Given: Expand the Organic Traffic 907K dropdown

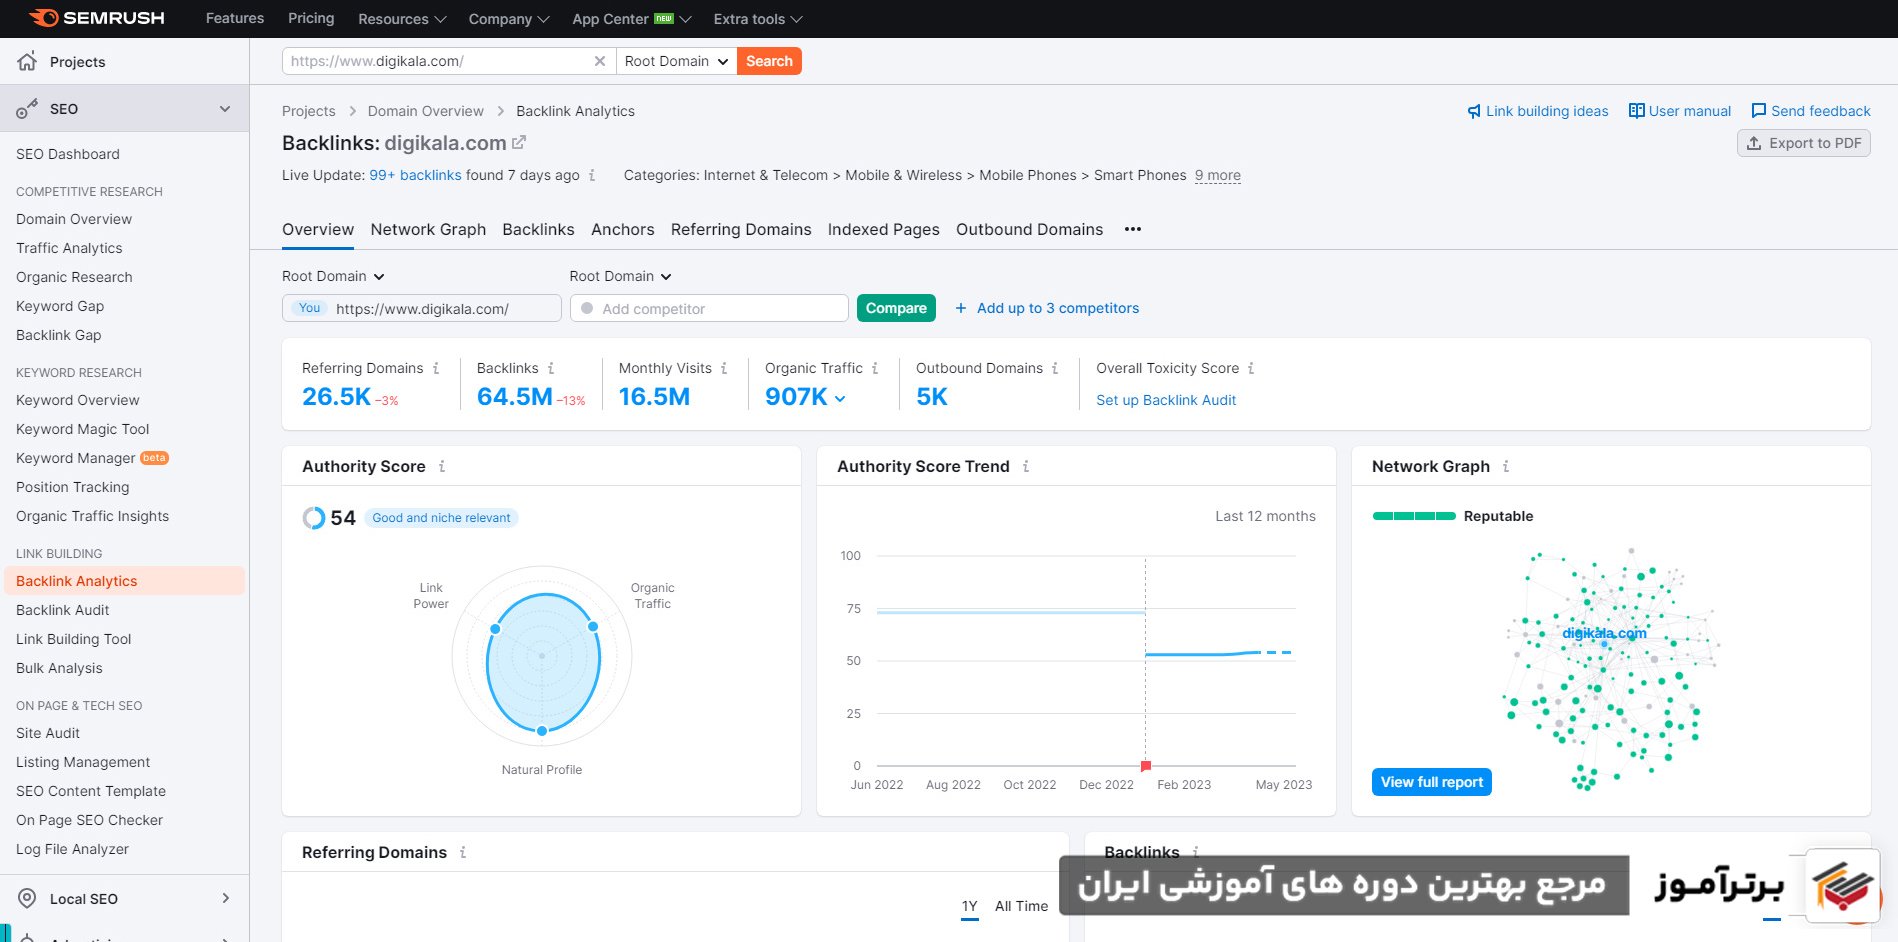Looking at the screenshot, I should tap(840, 398).
